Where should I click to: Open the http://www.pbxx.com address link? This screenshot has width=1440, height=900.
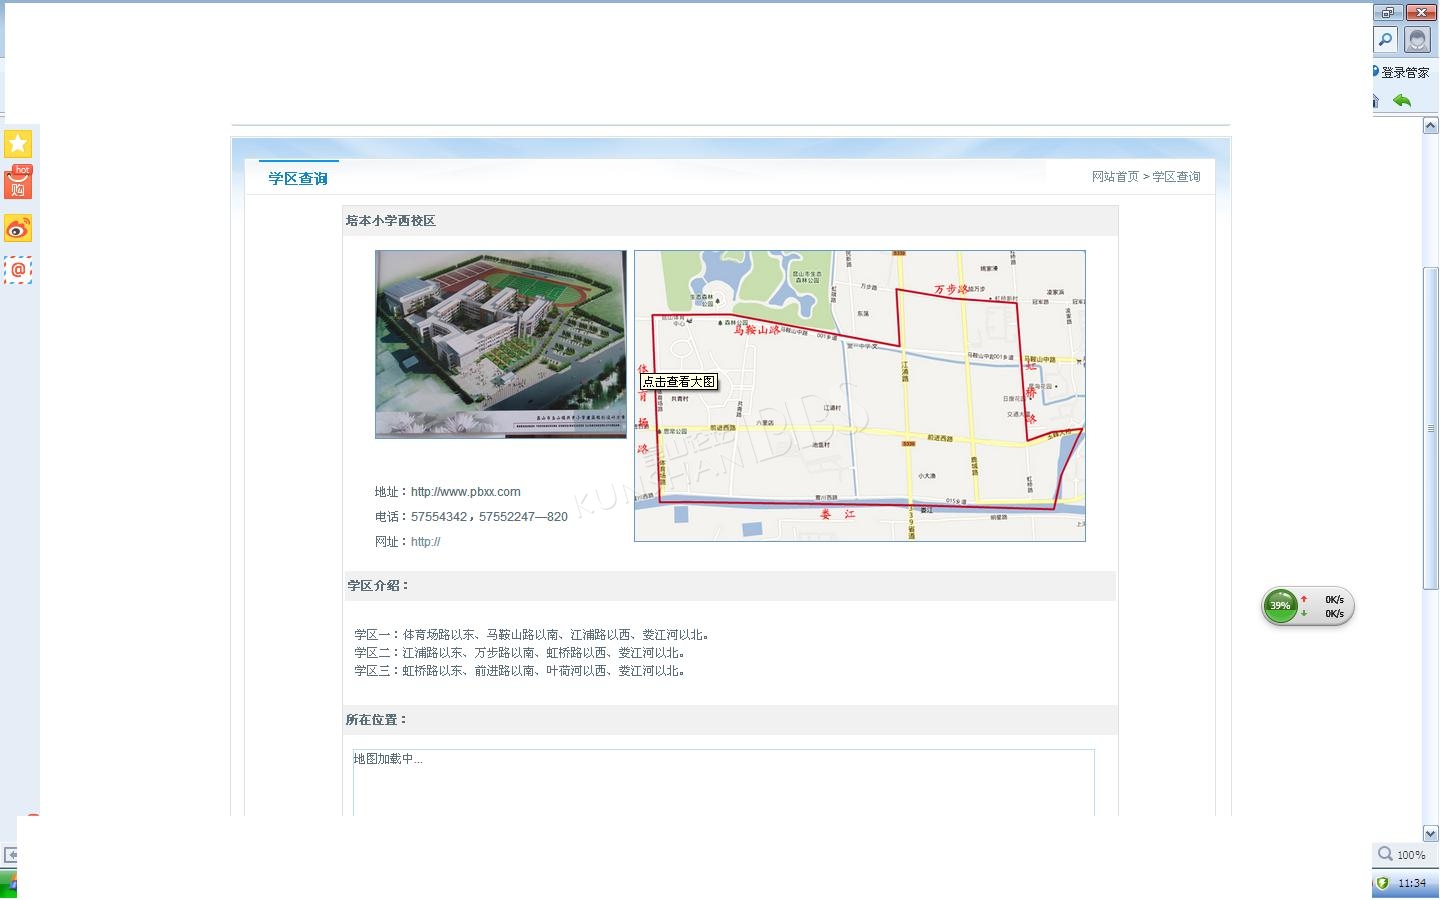click(x=465, y=492)
